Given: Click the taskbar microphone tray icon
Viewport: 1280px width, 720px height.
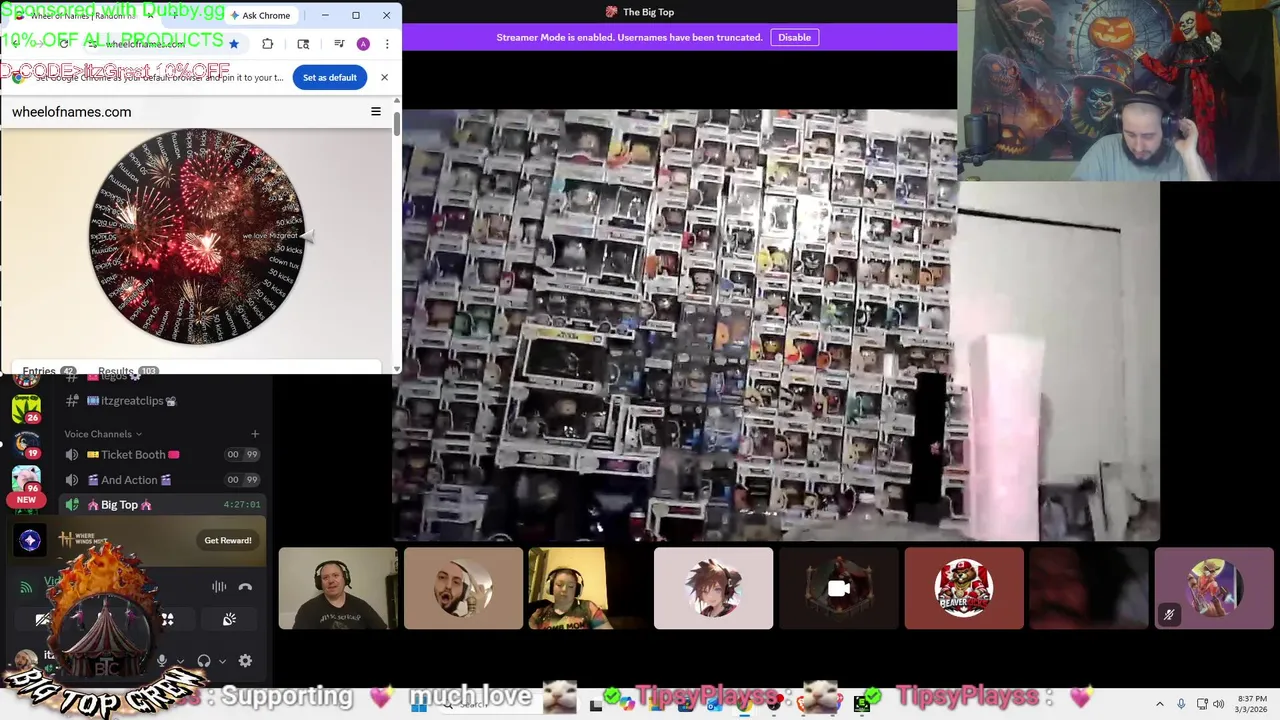Looking at the screenshot, I should pos(1181,704).
